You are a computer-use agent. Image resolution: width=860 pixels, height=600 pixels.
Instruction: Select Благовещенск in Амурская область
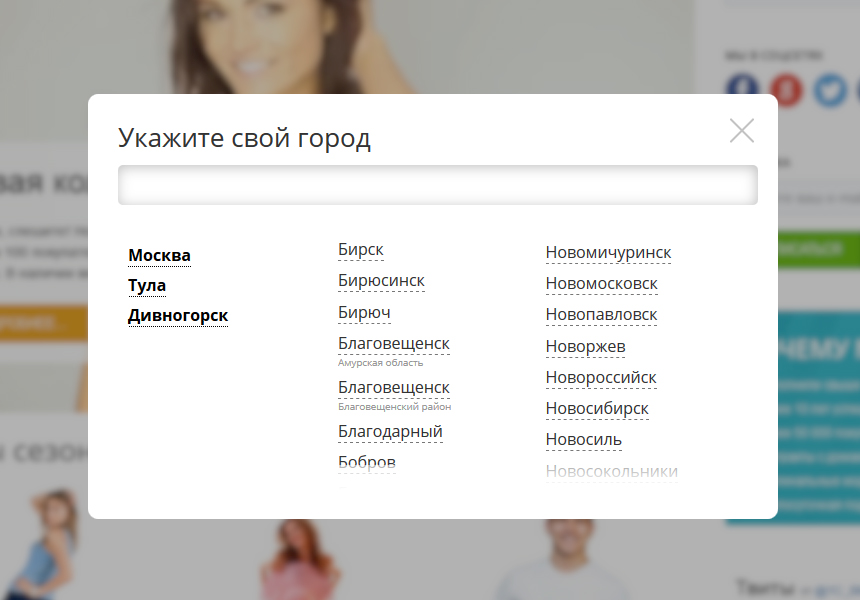tap(393, 344)
